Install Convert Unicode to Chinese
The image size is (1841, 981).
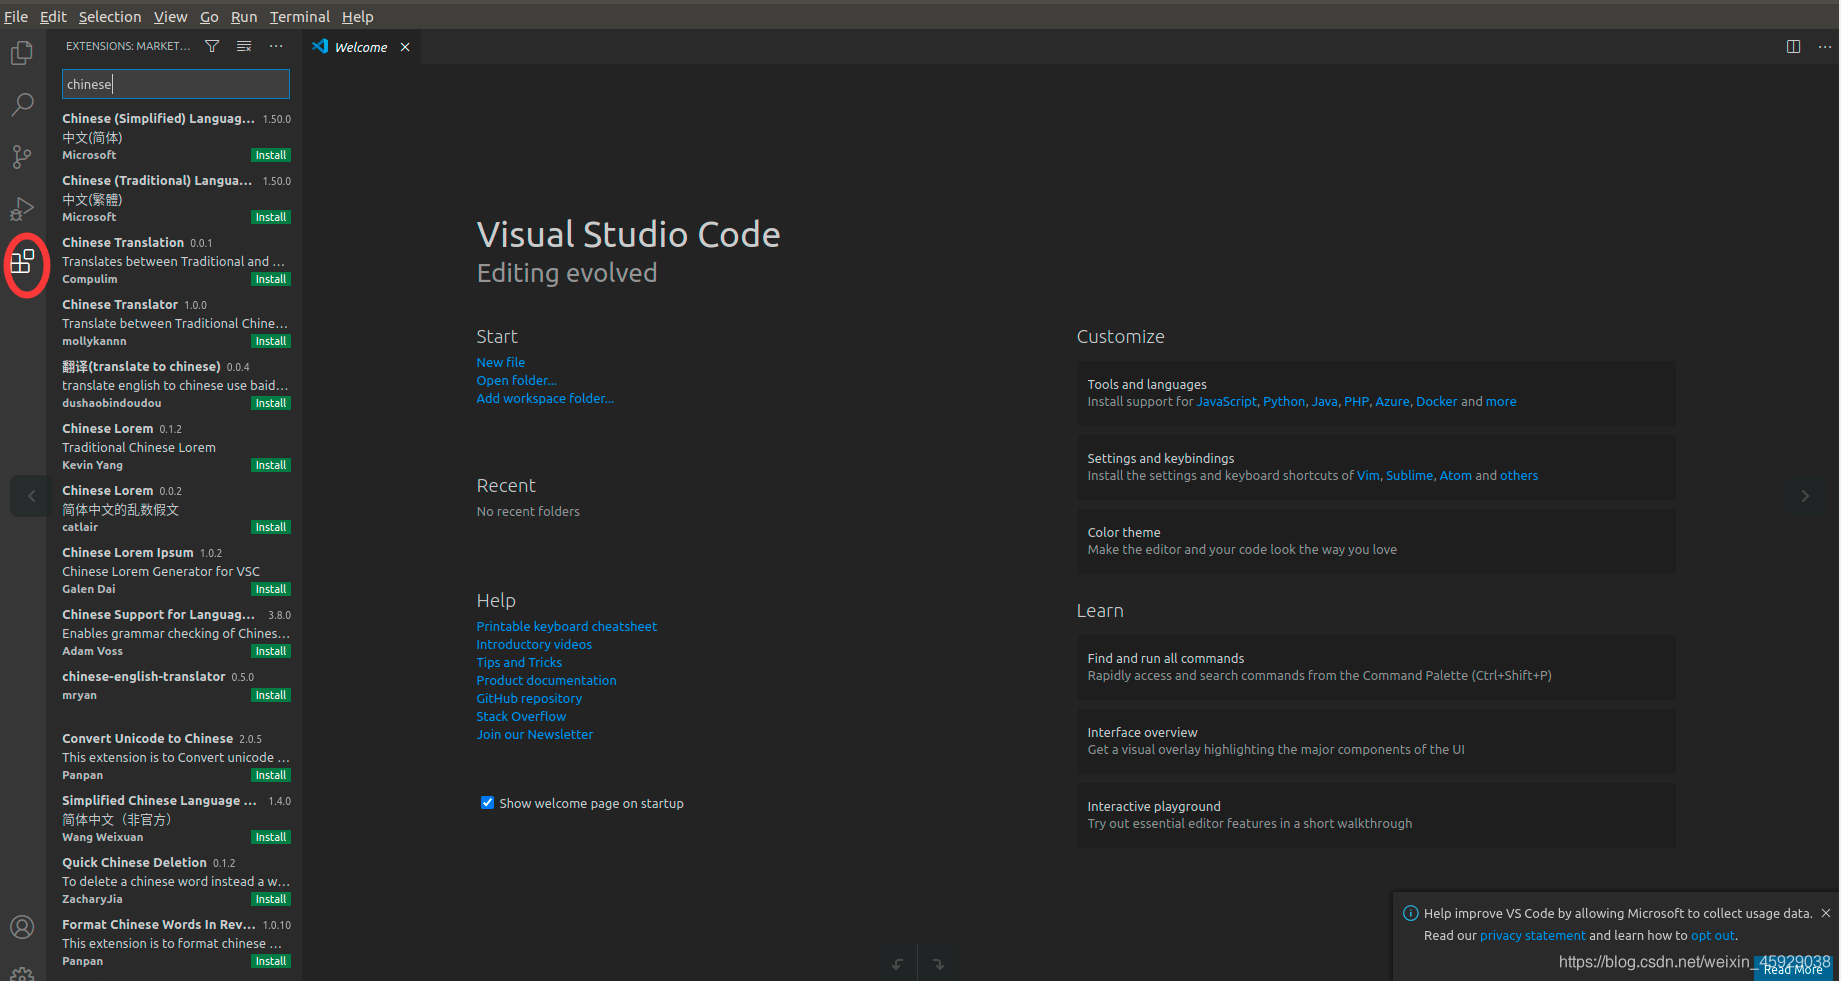point(271,775)
